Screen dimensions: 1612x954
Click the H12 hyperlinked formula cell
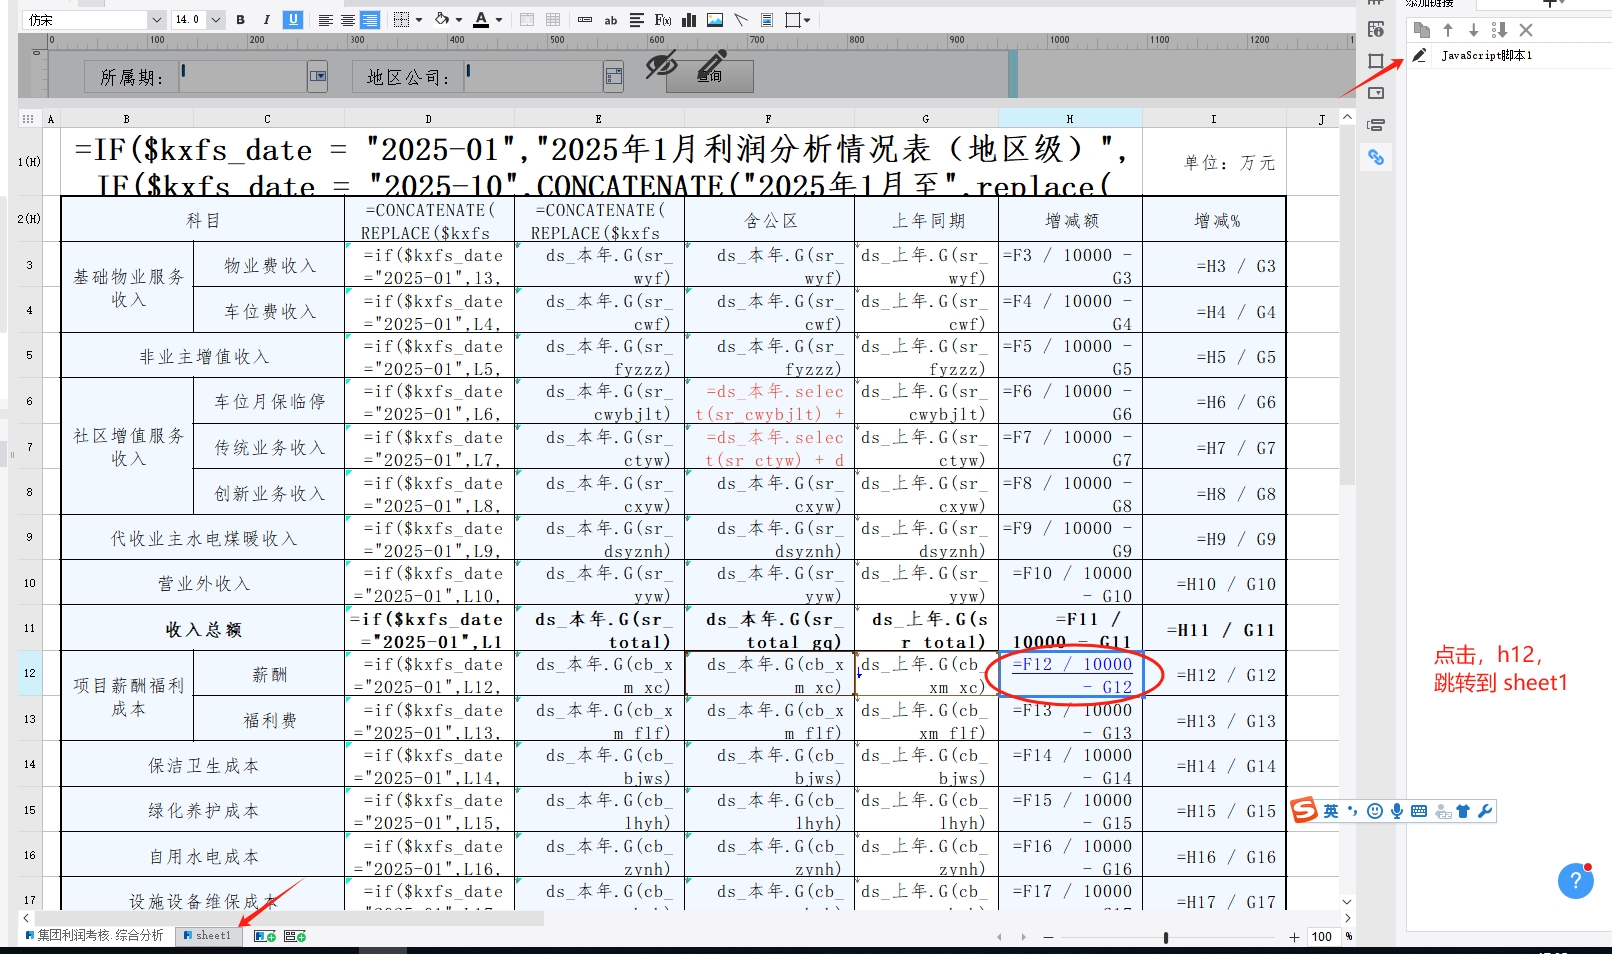pyautogui.click(x=1071, y=674)
